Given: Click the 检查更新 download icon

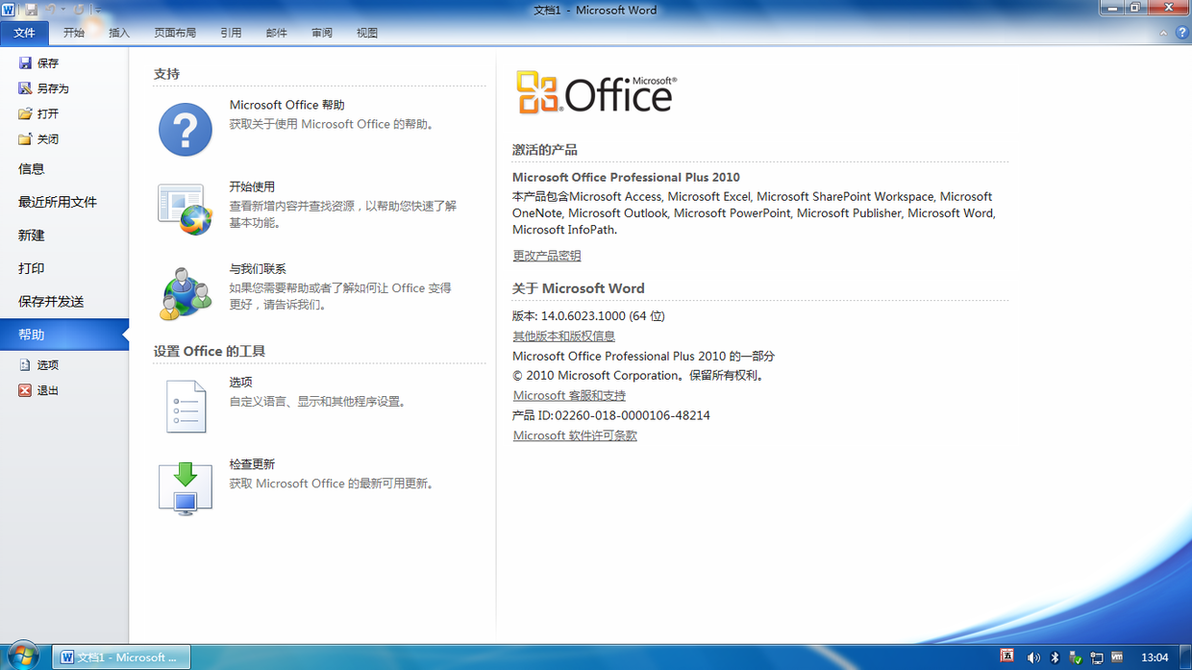Looking at the screenshot, I should click(185, 488).
